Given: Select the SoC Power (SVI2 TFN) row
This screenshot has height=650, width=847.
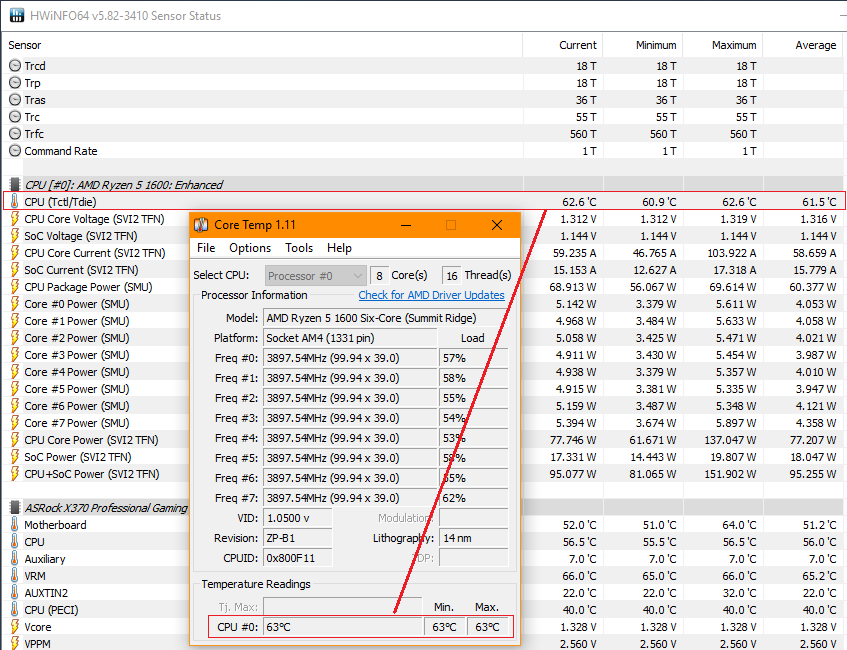Looking at the screenshot, I should (424, 457).
